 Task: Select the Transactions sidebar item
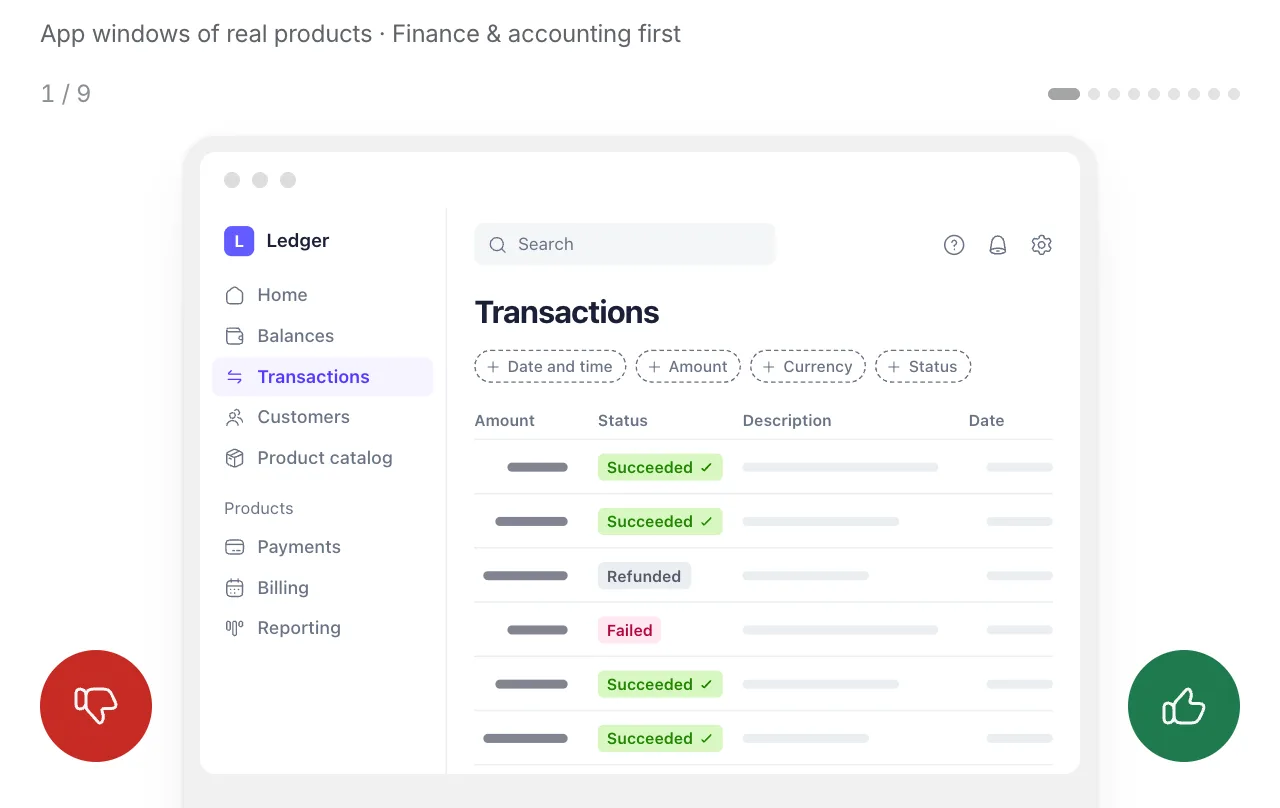tap(323, 377)
